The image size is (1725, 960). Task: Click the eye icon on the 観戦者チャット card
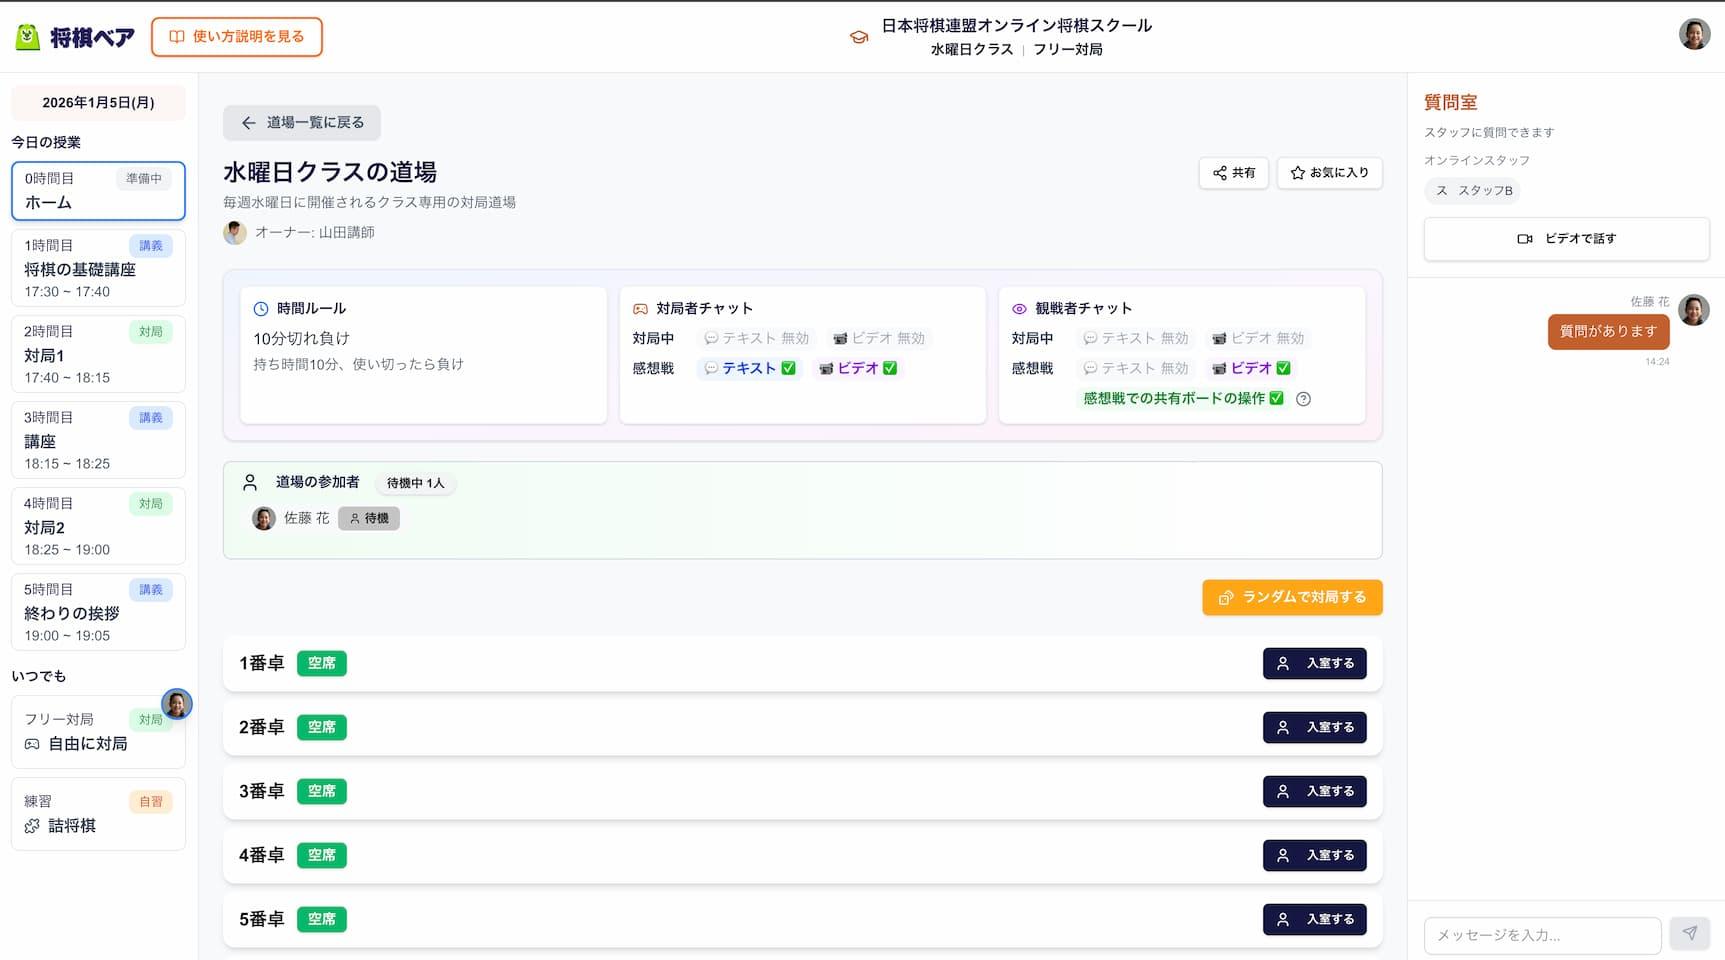1019,308
